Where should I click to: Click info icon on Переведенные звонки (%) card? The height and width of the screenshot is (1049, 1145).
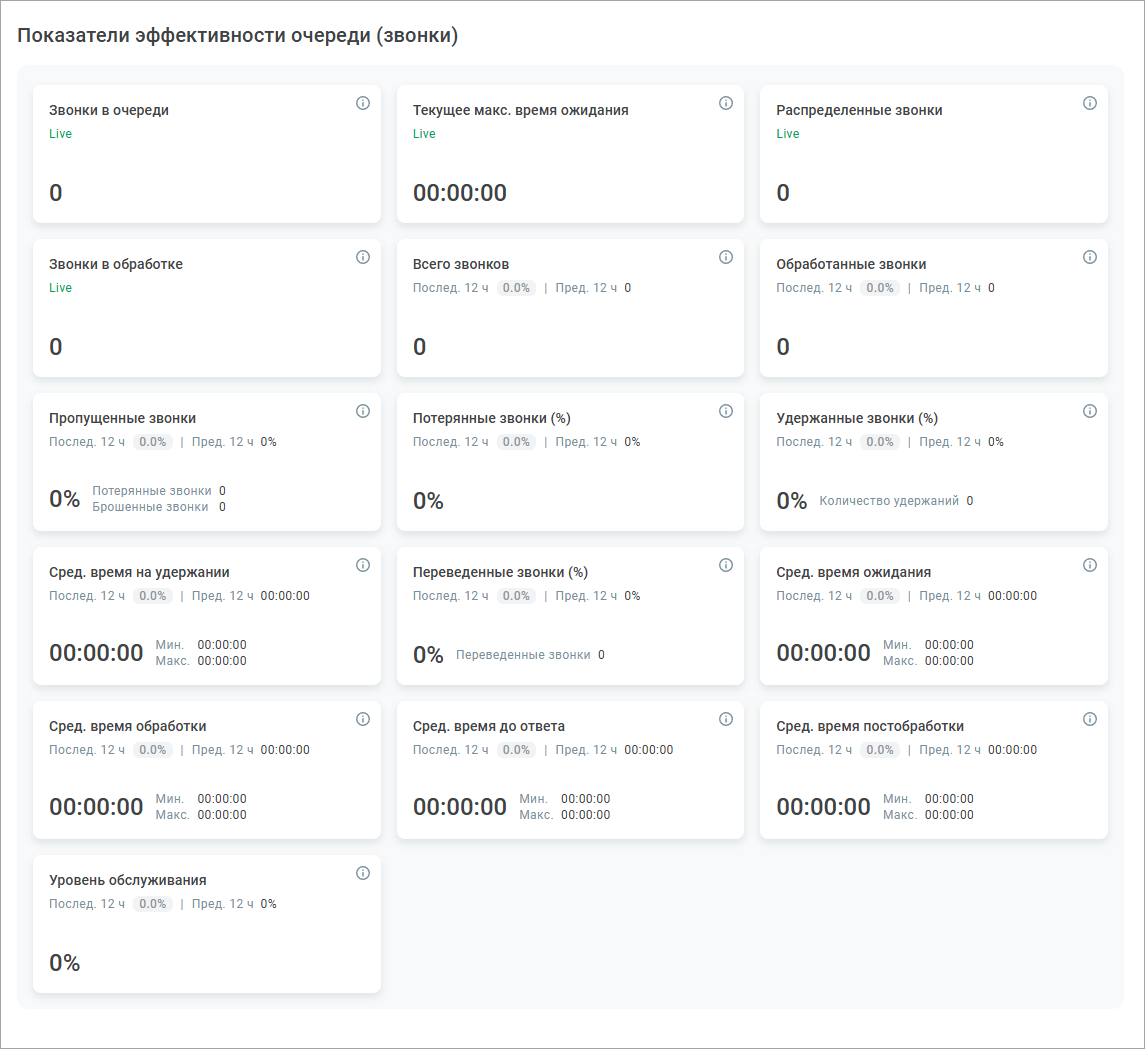726,565
